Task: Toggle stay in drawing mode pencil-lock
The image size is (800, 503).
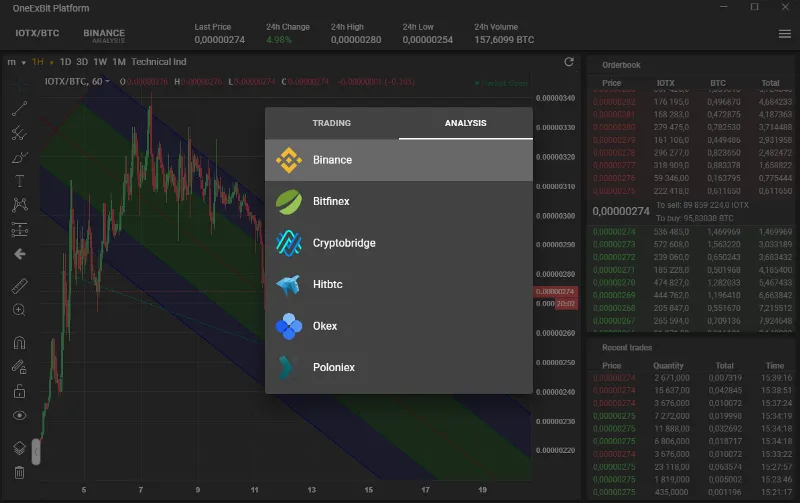Action: click(19, 367)
